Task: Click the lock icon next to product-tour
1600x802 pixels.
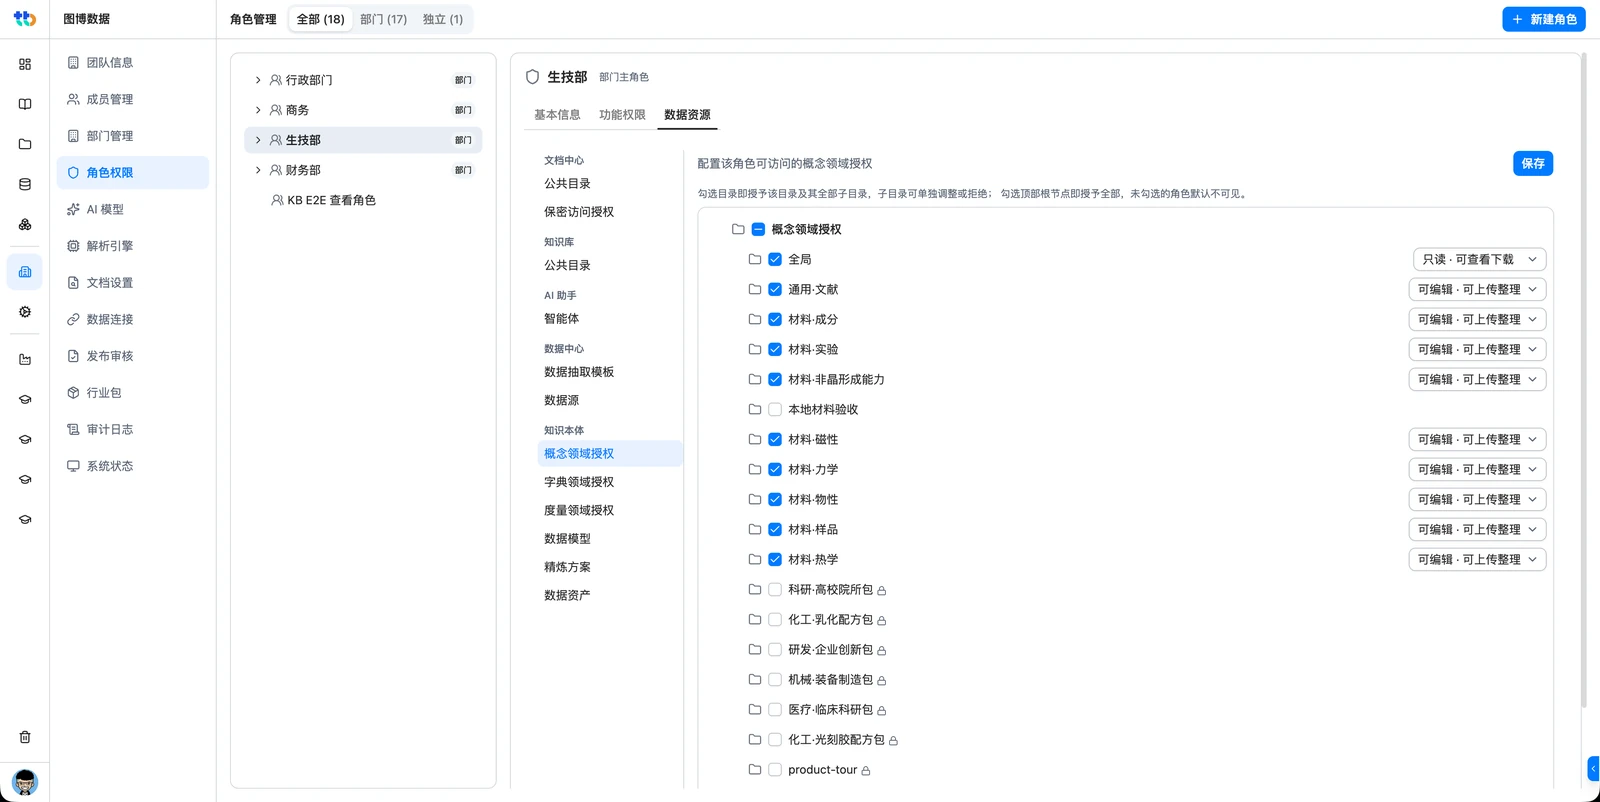Action: click(866, 771)
